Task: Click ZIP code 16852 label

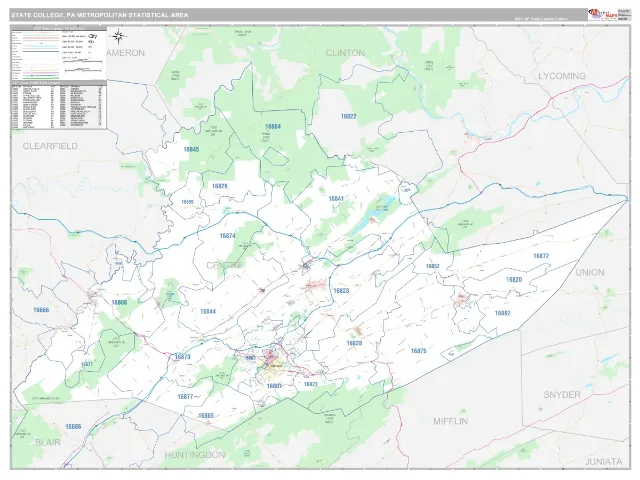Action: pos(432,266)
